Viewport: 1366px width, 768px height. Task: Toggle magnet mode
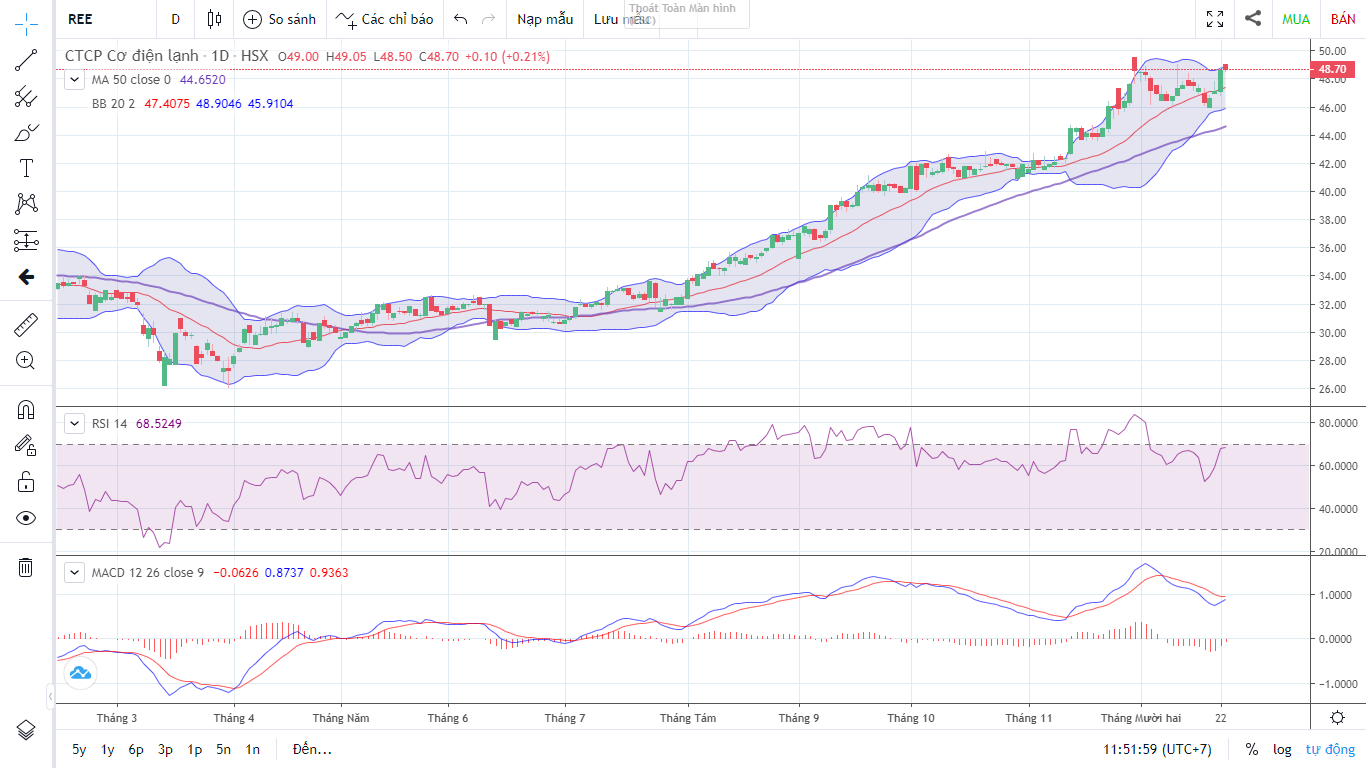point(26,409)
